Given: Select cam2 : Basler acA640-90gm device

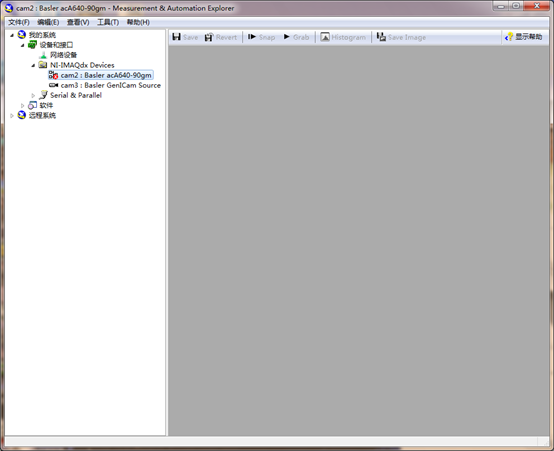Looking at the screenshot, I should [106, 75].
